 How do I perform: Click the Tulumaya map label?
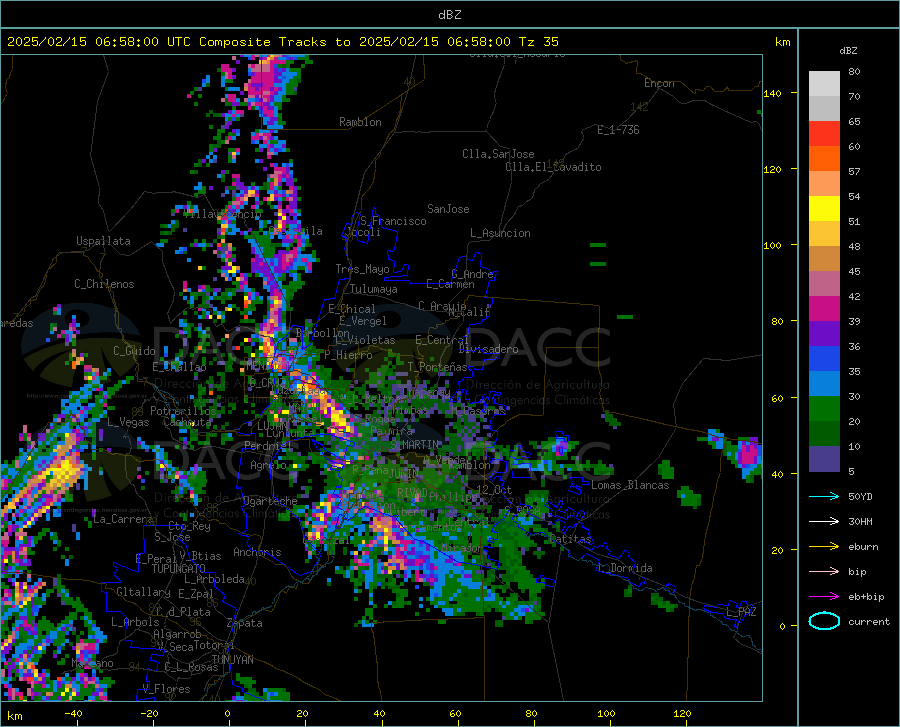[374, 289]
